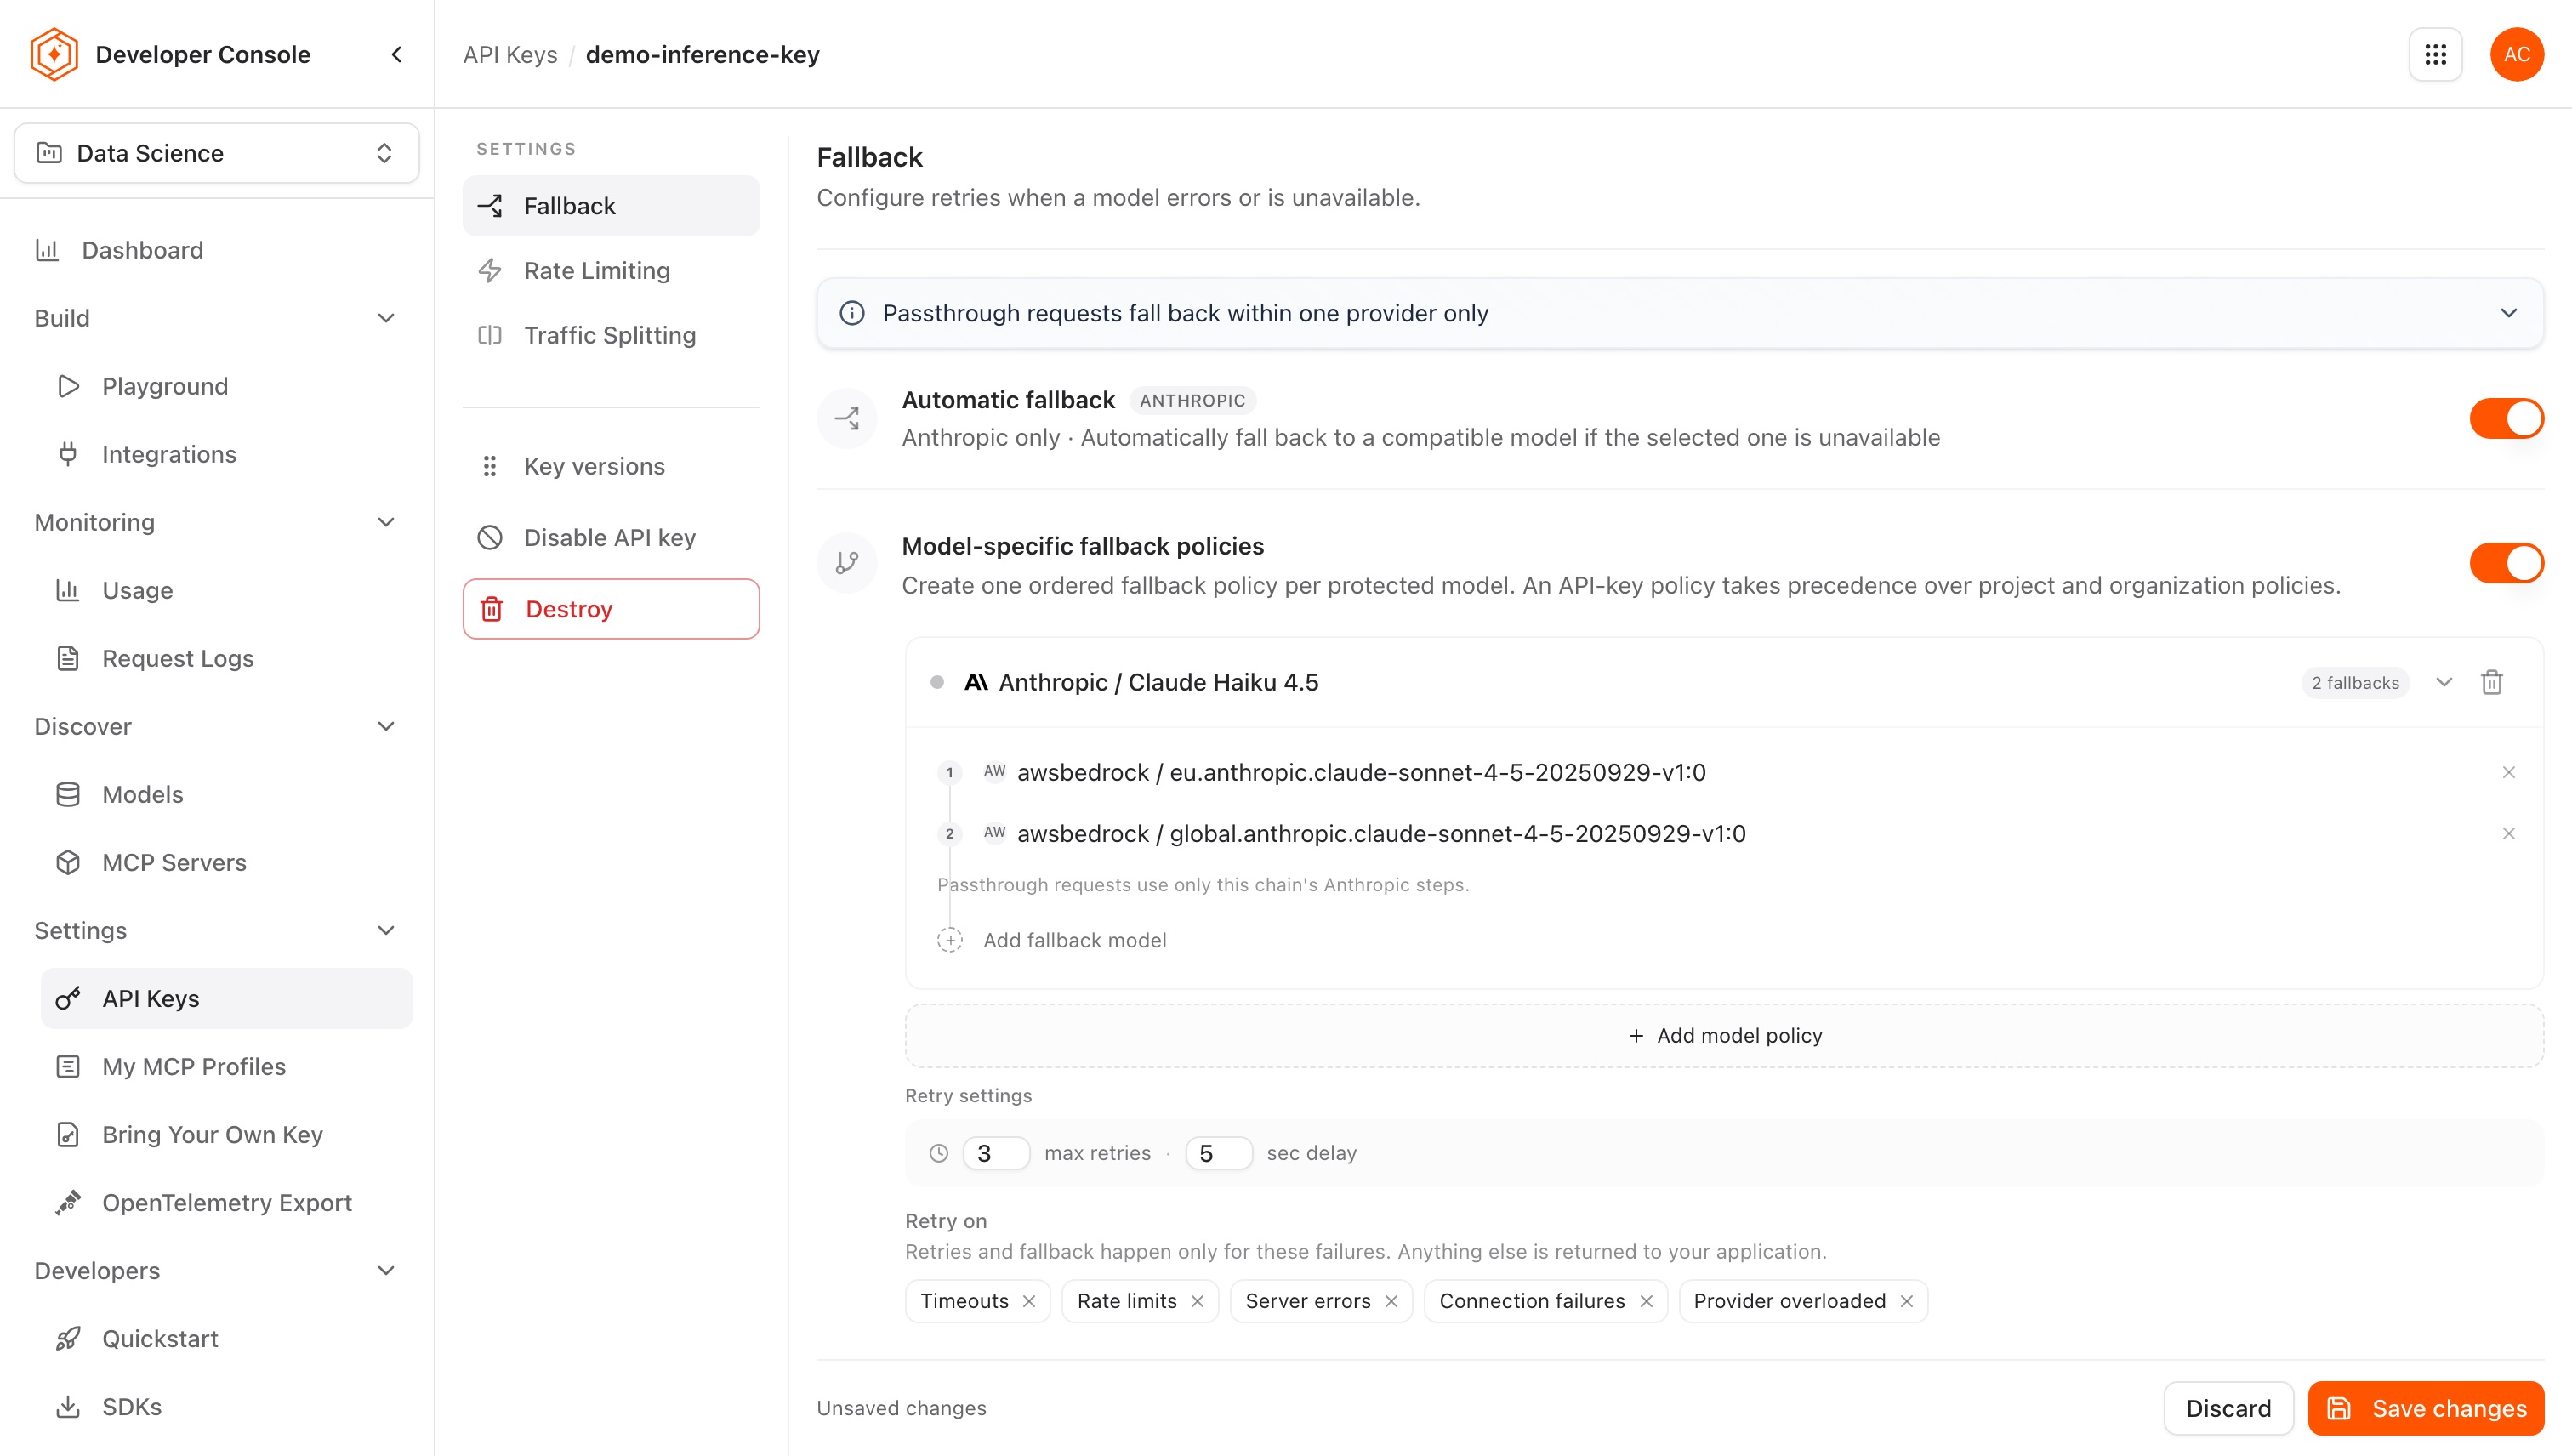The width and height of the screenshot is (2572, 1456).
Task: Open the AC user avatar menu
Action: coord(2516,54)
